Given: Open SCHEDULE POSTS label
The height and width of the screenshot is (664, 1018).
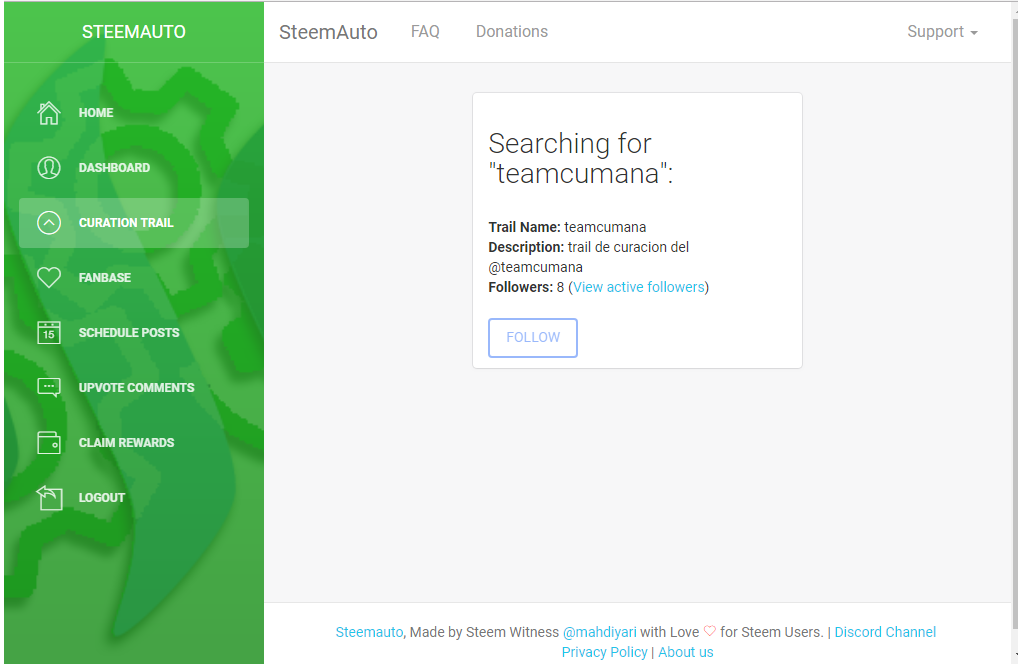Looking at the screenshot, I should tap(129, 332).
